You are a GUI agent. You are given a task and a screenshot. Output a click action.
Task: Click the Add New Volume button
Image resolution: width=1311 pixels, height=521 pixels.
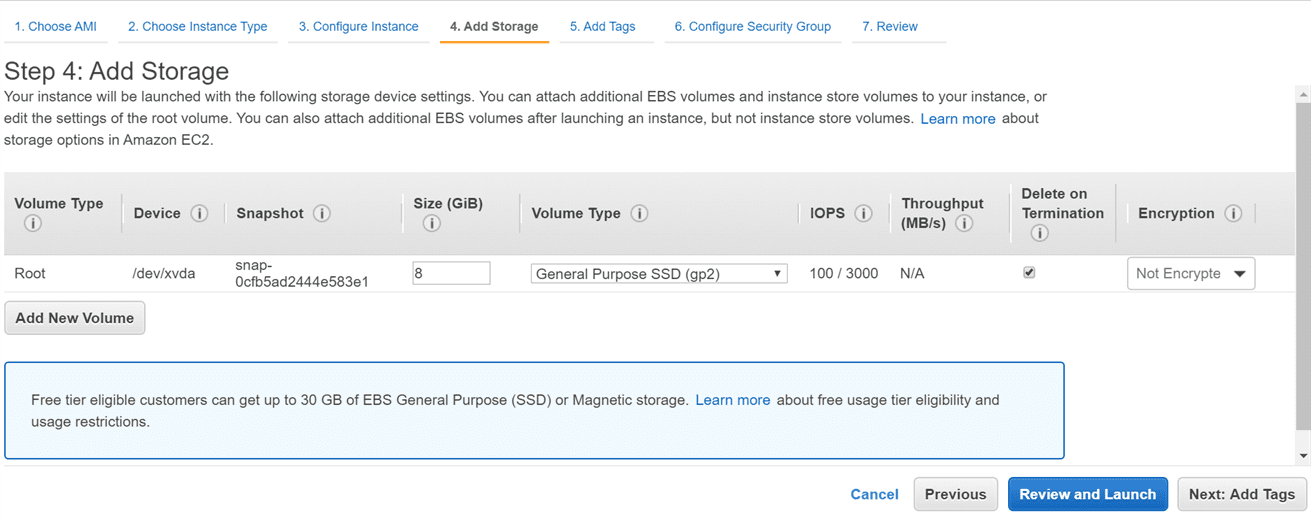tap(75, 318)
